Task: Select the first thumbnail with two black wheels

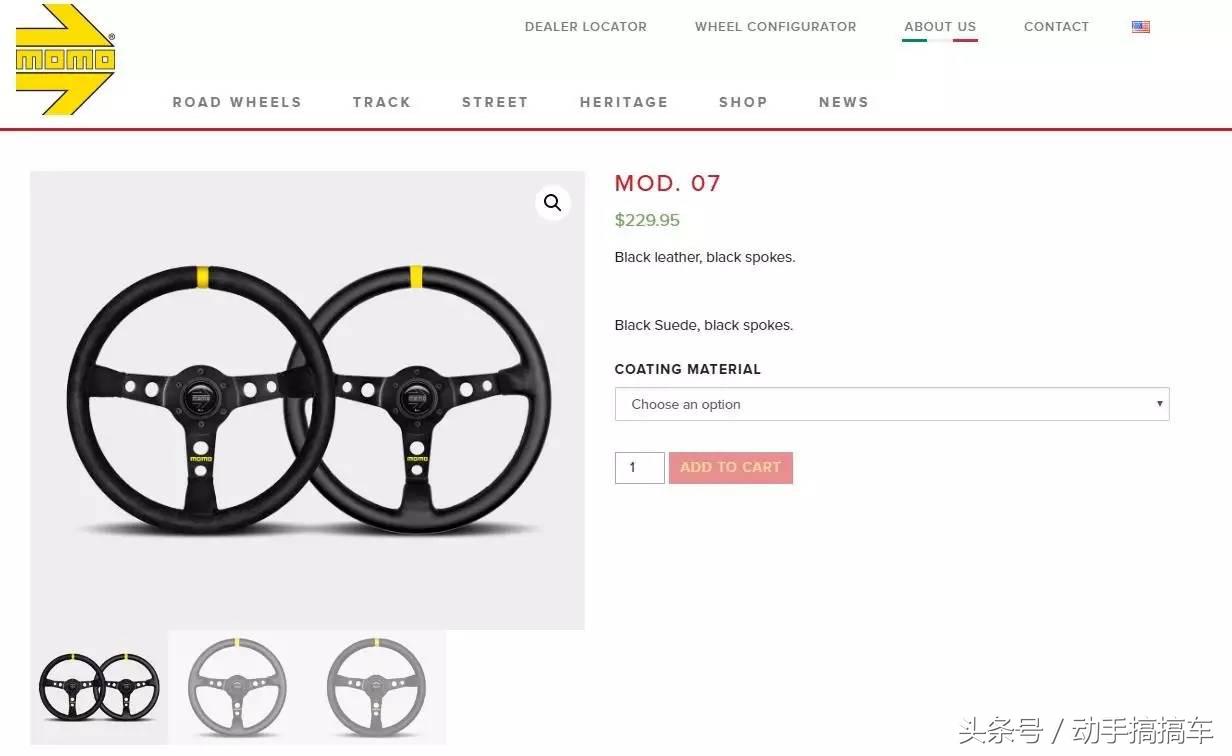Action: click(x=99, y=687)
